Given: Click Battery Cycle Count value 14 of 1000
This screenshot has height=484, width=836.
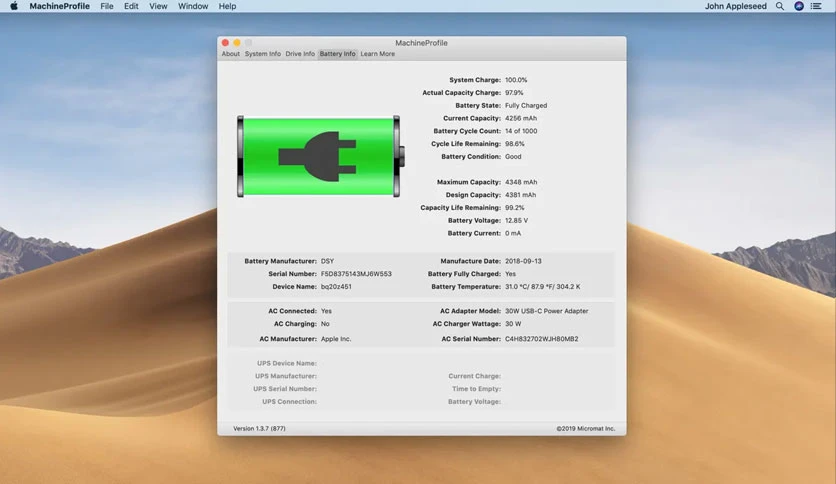Looking at the screenshot, I should tap(521, 131).
